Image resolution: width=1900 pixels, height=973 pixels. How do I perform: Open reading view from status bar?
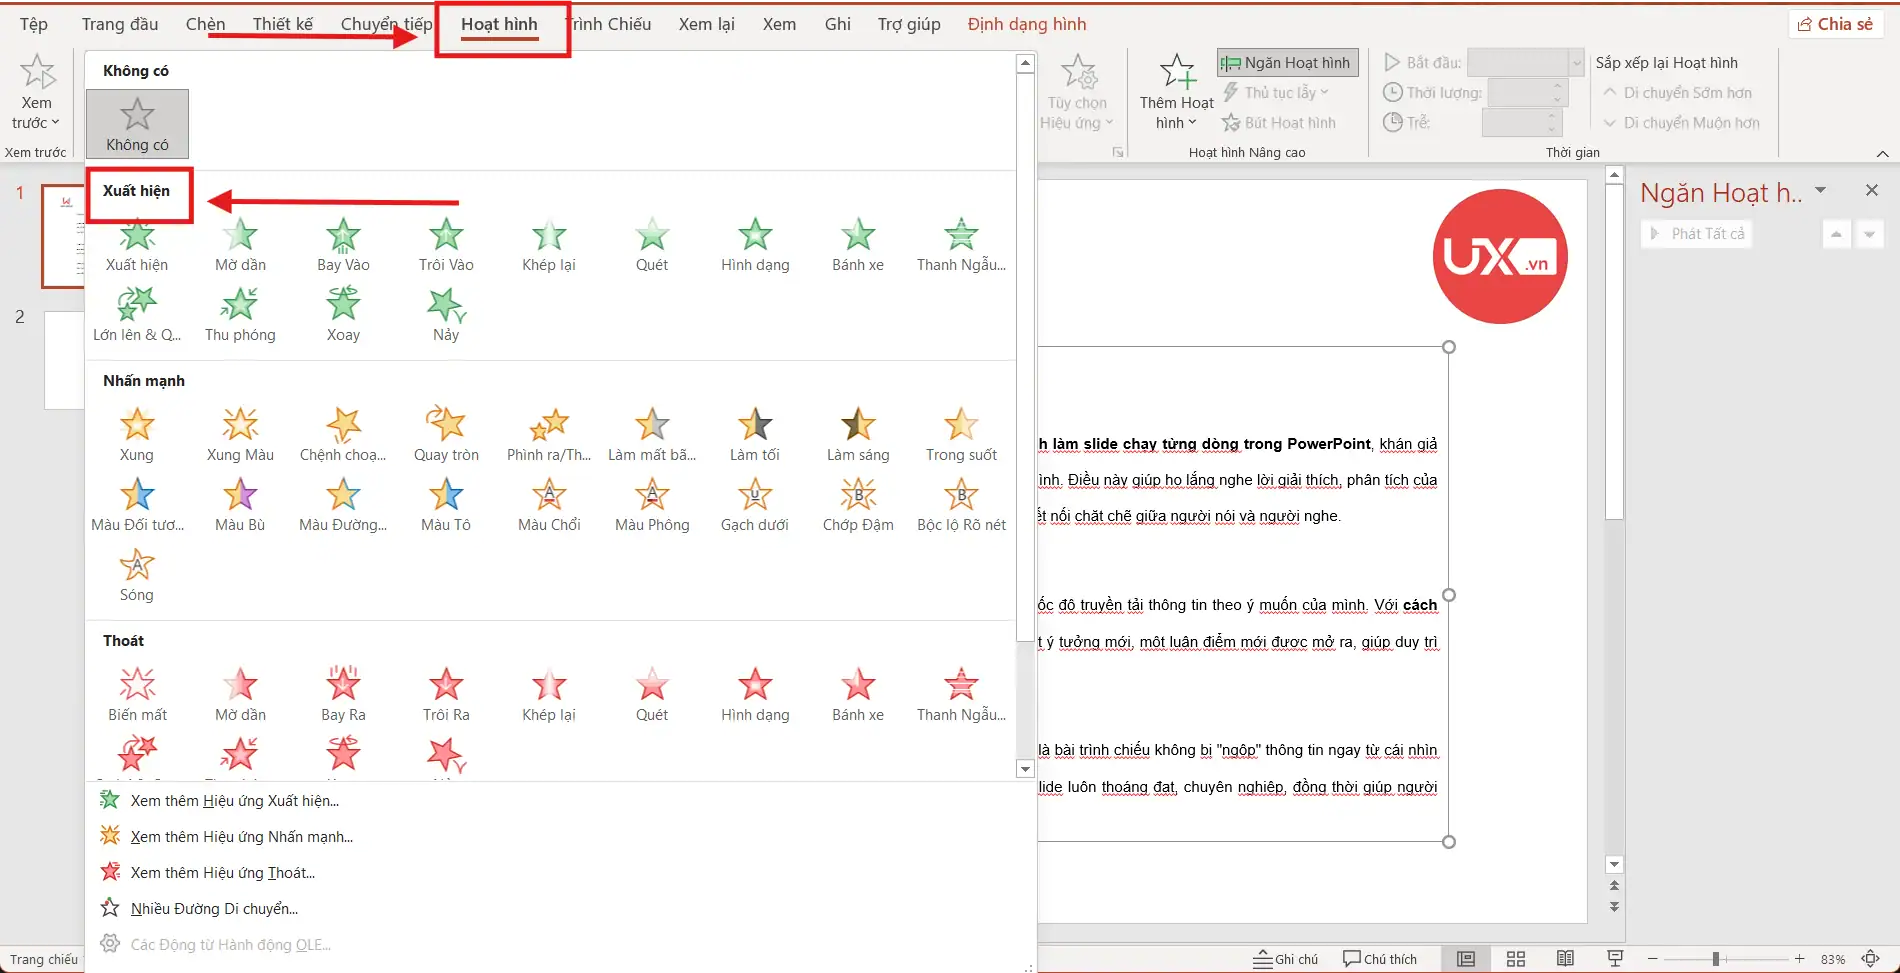coord(1565,958)
